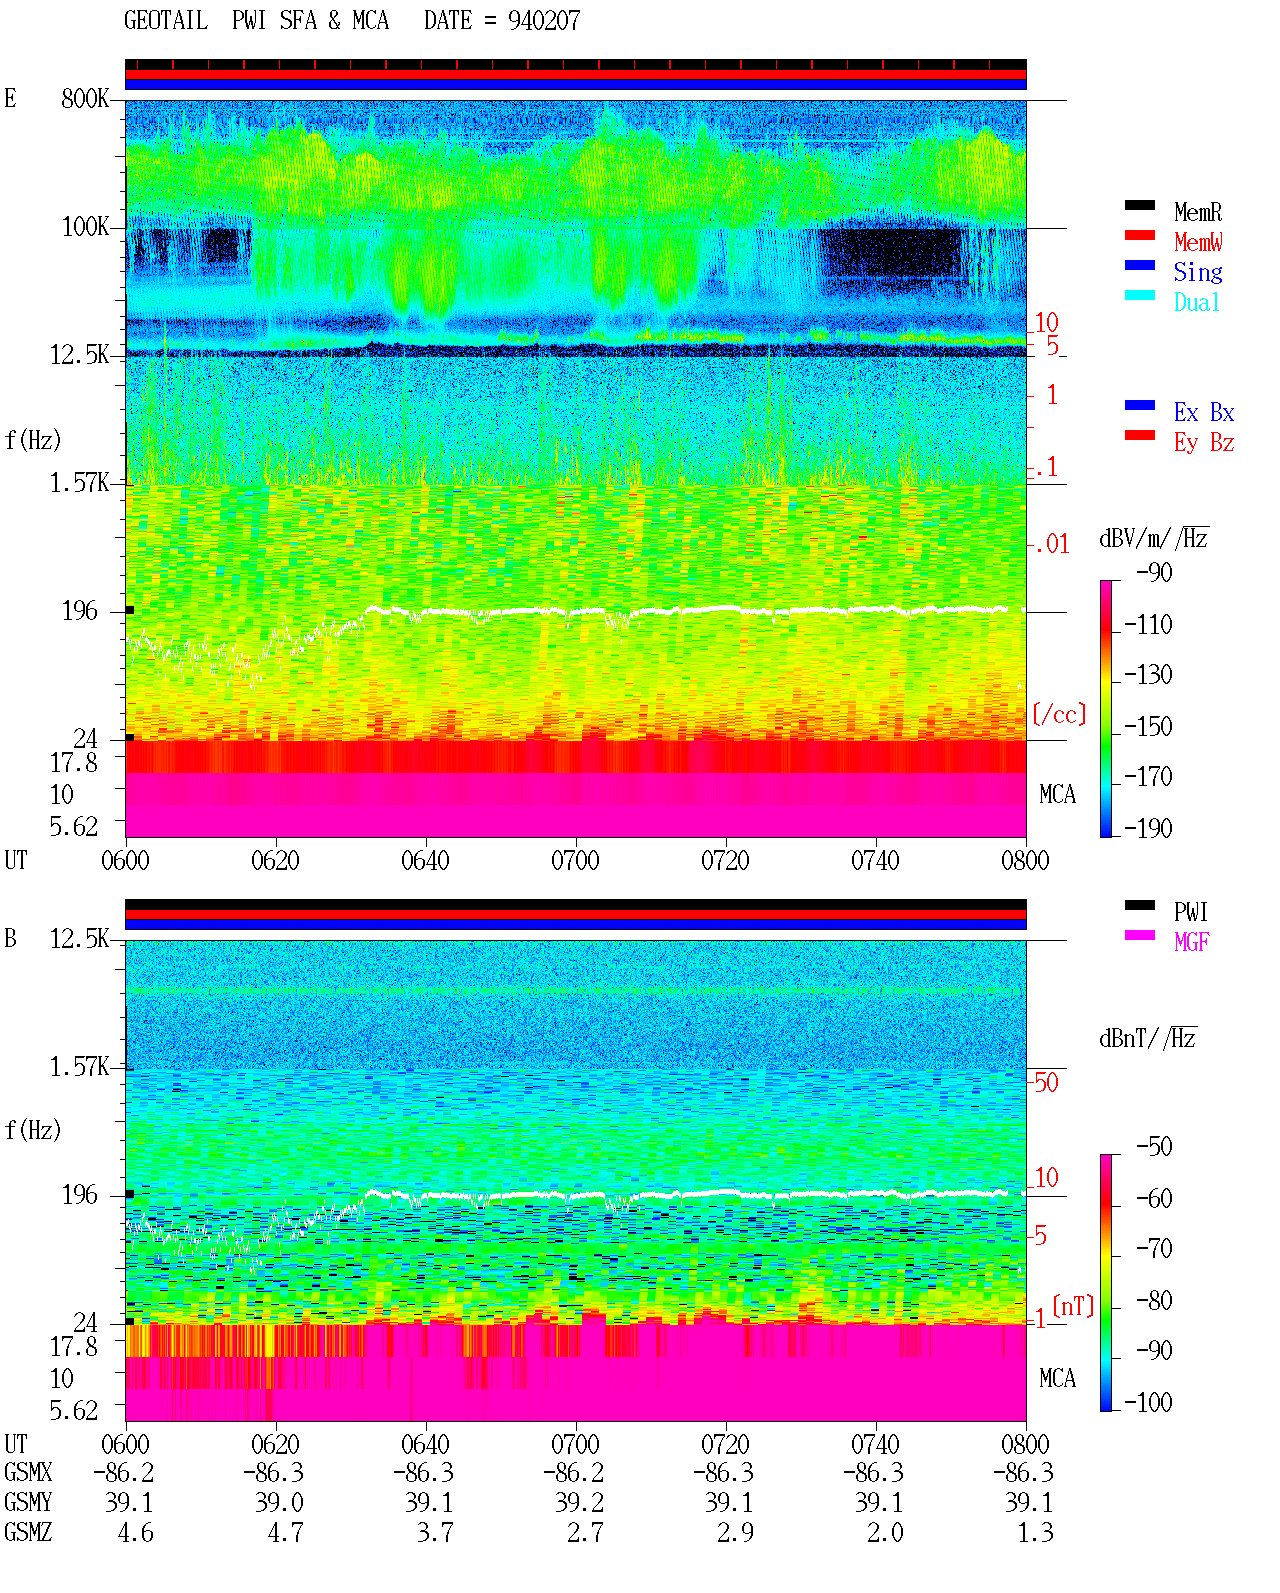This screenshot has height=1593, width=1280.
Task: Click the B panel 'f(Hz)' axis title
Action: click(33, 1130)
